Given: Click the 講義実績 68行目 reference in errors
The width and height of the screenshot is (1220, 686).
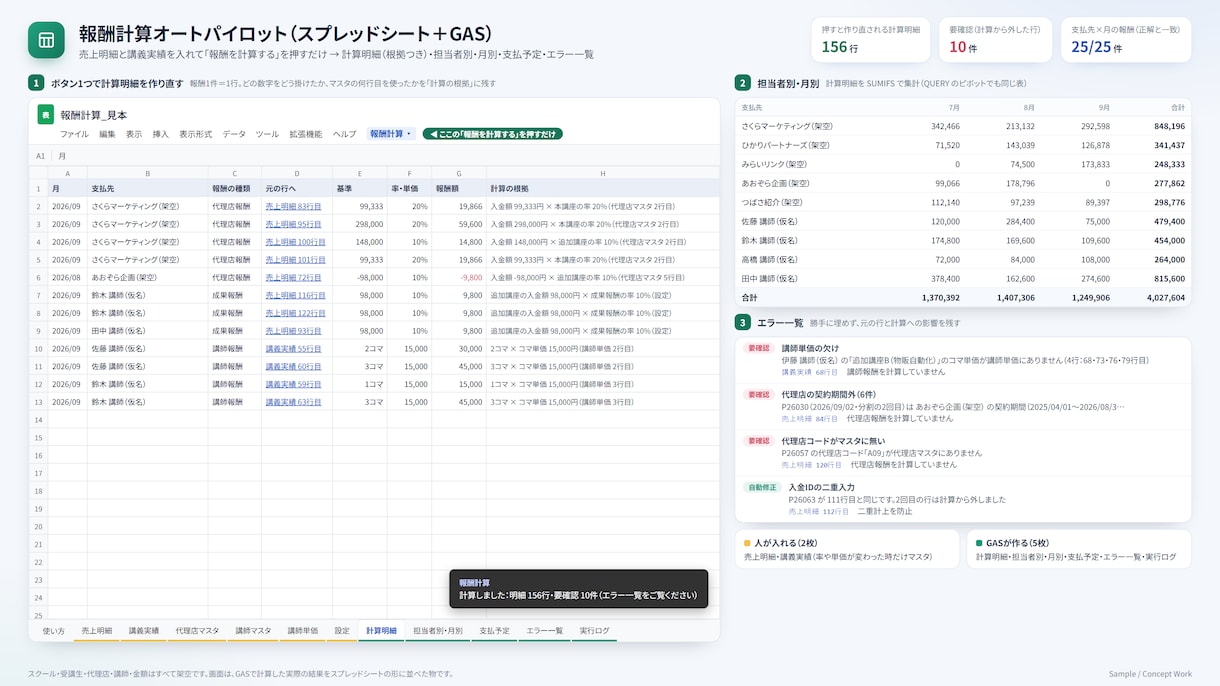Looking at the screenshot, I should coord(810,371).
